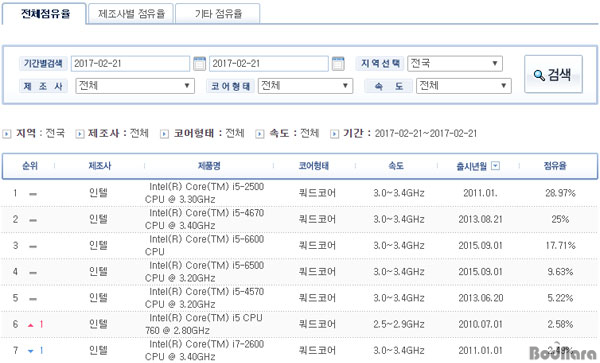The image size is (600, 363).
Task: Click the 2013.08.21 release date cell
Action: coord(481,219)
